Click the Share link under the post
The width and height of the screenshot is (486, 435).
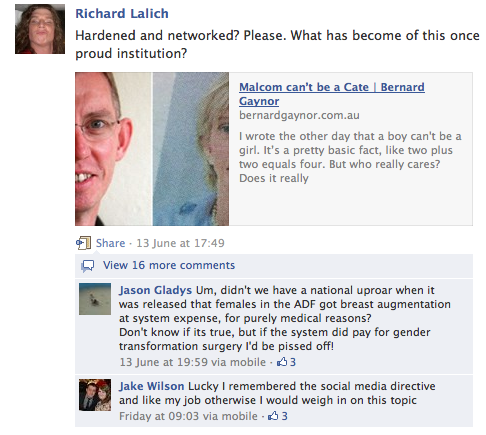point(110,243)
